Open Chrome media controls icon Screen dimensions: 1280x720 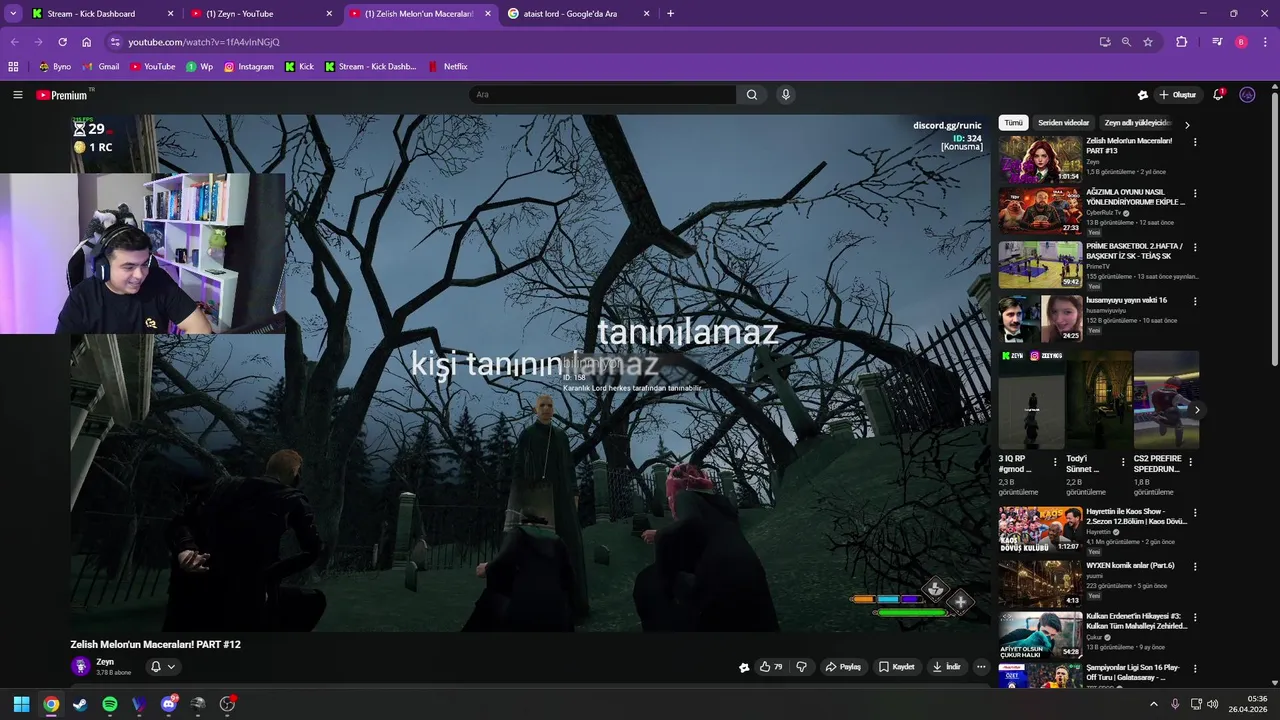tap(1217, 42)
